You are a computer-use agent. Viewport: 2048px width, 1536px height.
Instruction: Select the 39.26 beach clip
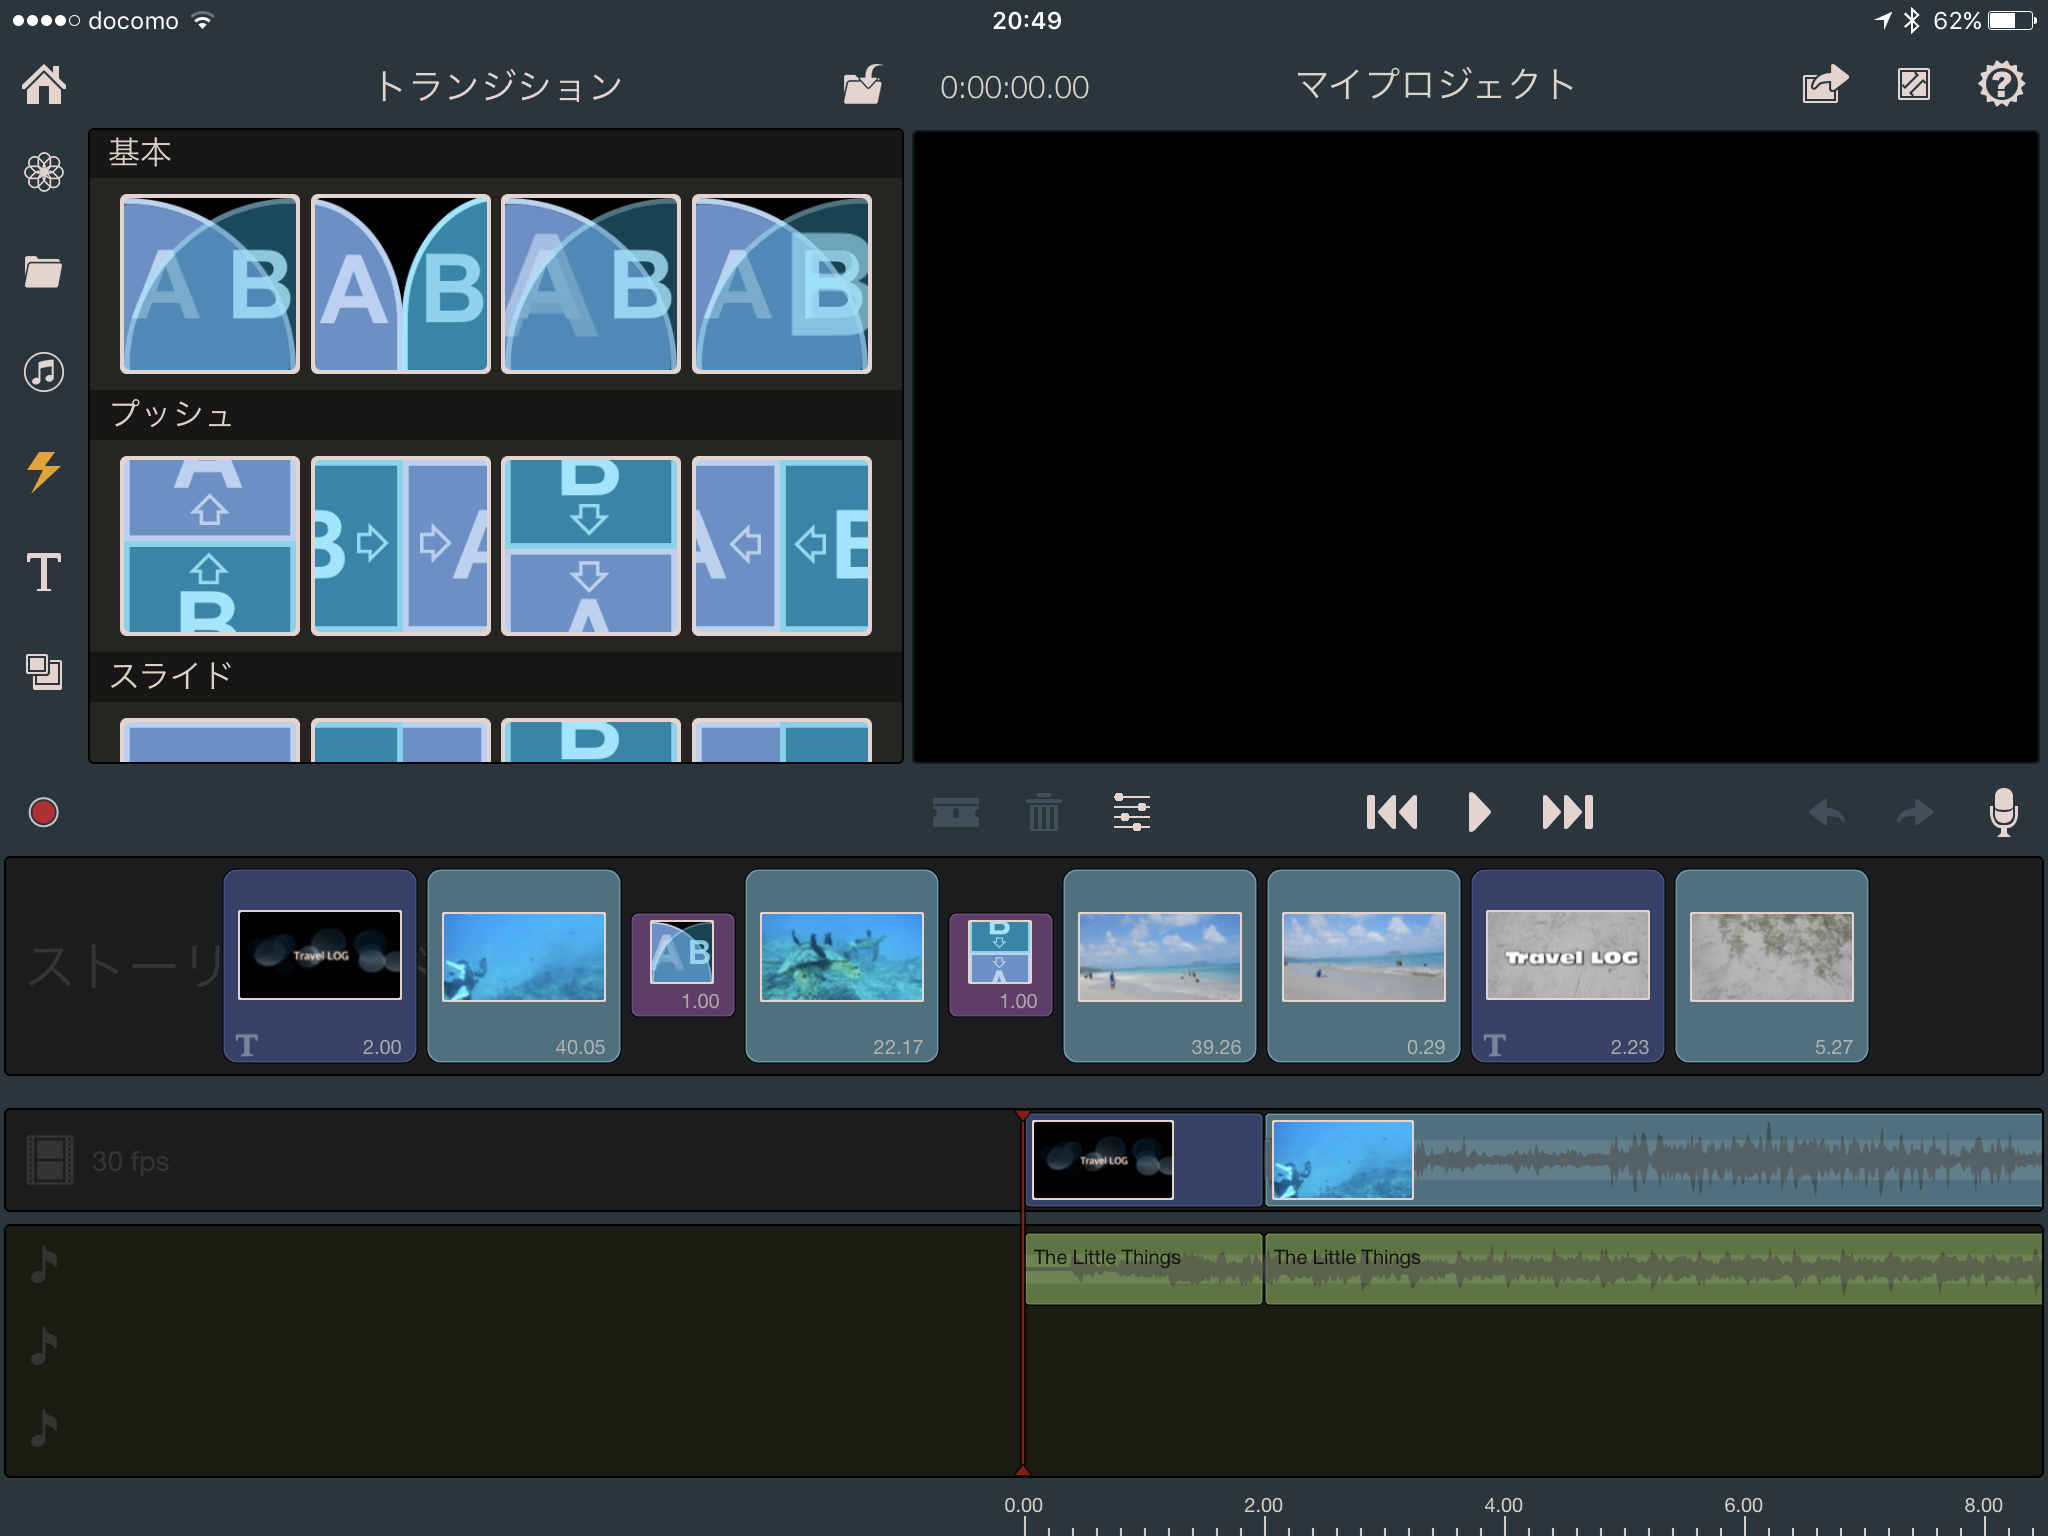(x=1160, y=966)
